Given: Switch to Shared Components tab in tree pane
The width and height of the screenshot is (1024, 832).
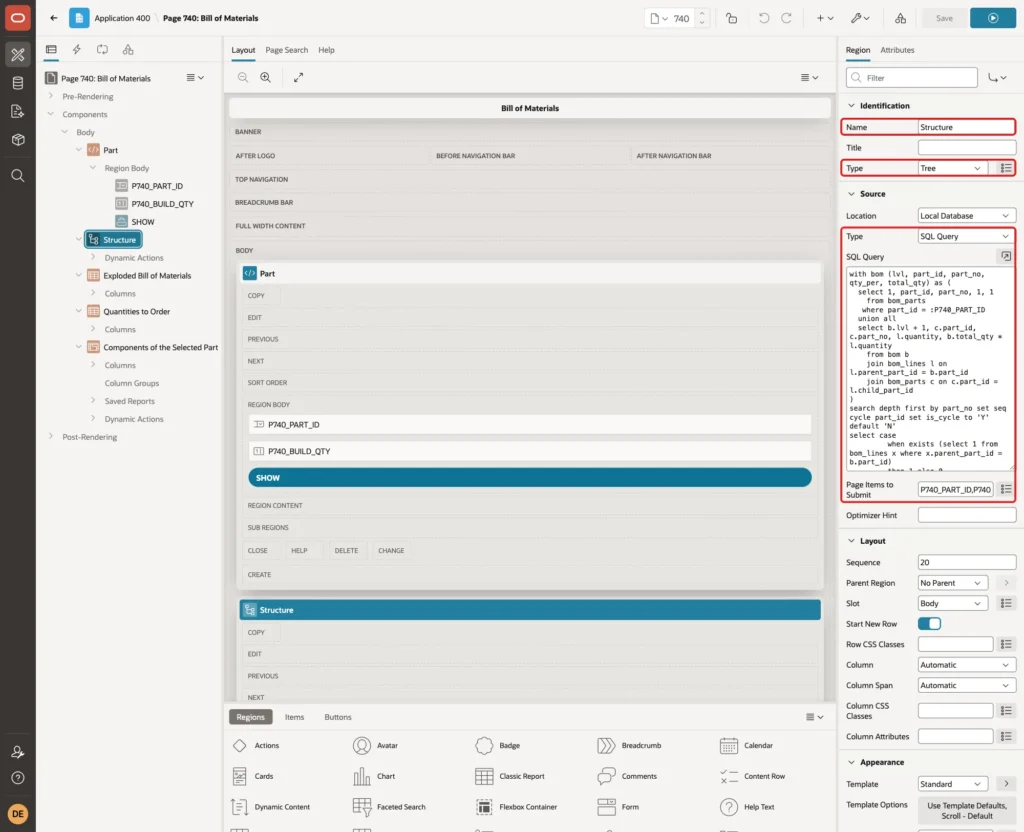Looking at the screenshot, I should [x=128, y=50].
